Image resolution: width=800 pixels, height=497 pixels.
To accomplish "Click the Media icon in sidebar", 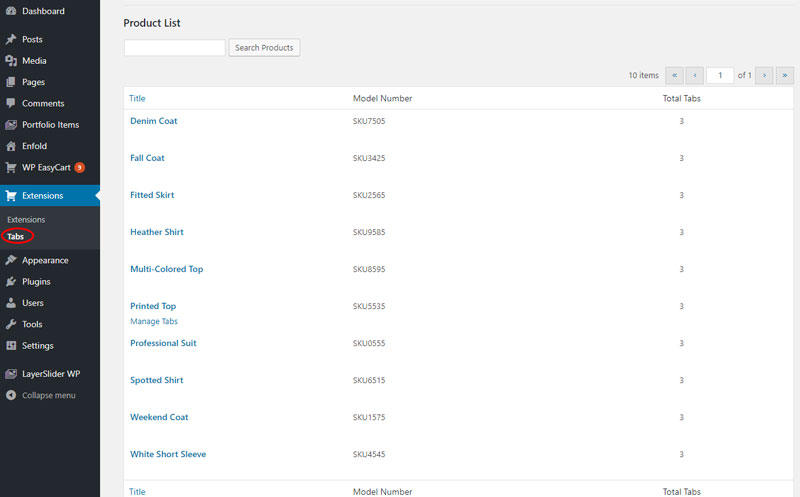I will 11,61.
